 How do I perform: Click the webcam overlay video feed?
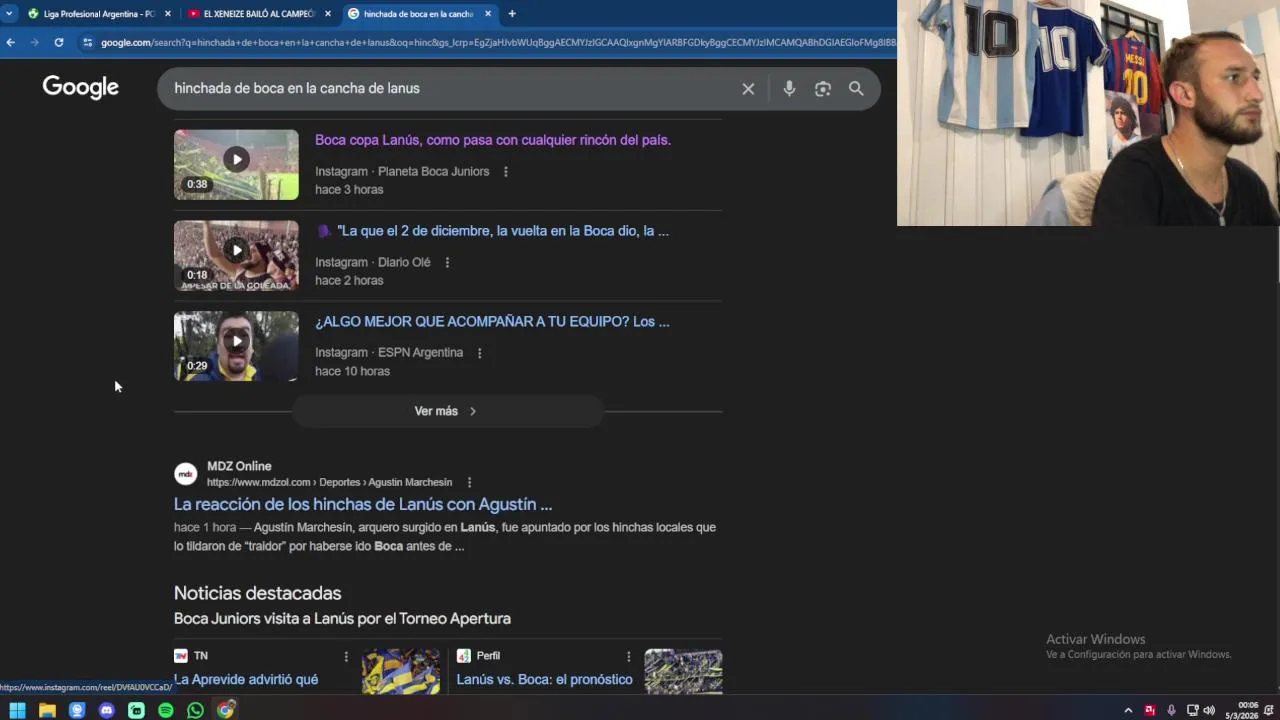(x=1088, y=113)
